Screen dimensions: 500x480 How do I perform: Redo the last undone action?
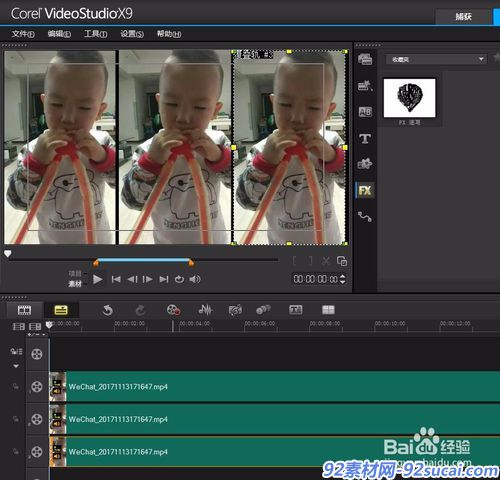pos(140,310)
